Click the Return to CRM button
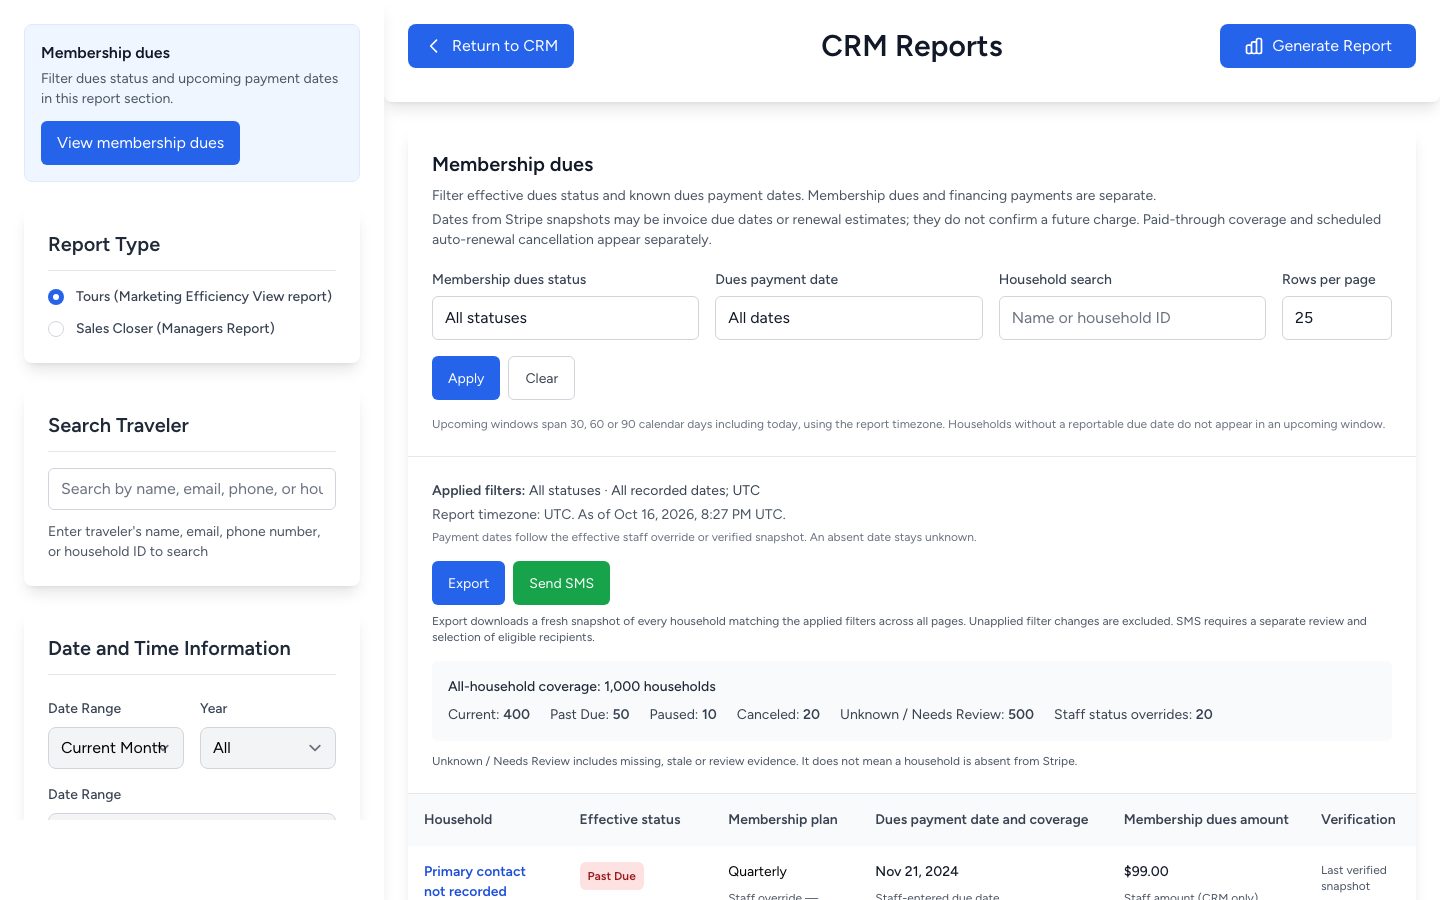Screen dimensions: 1440x900 pos(491,46)
